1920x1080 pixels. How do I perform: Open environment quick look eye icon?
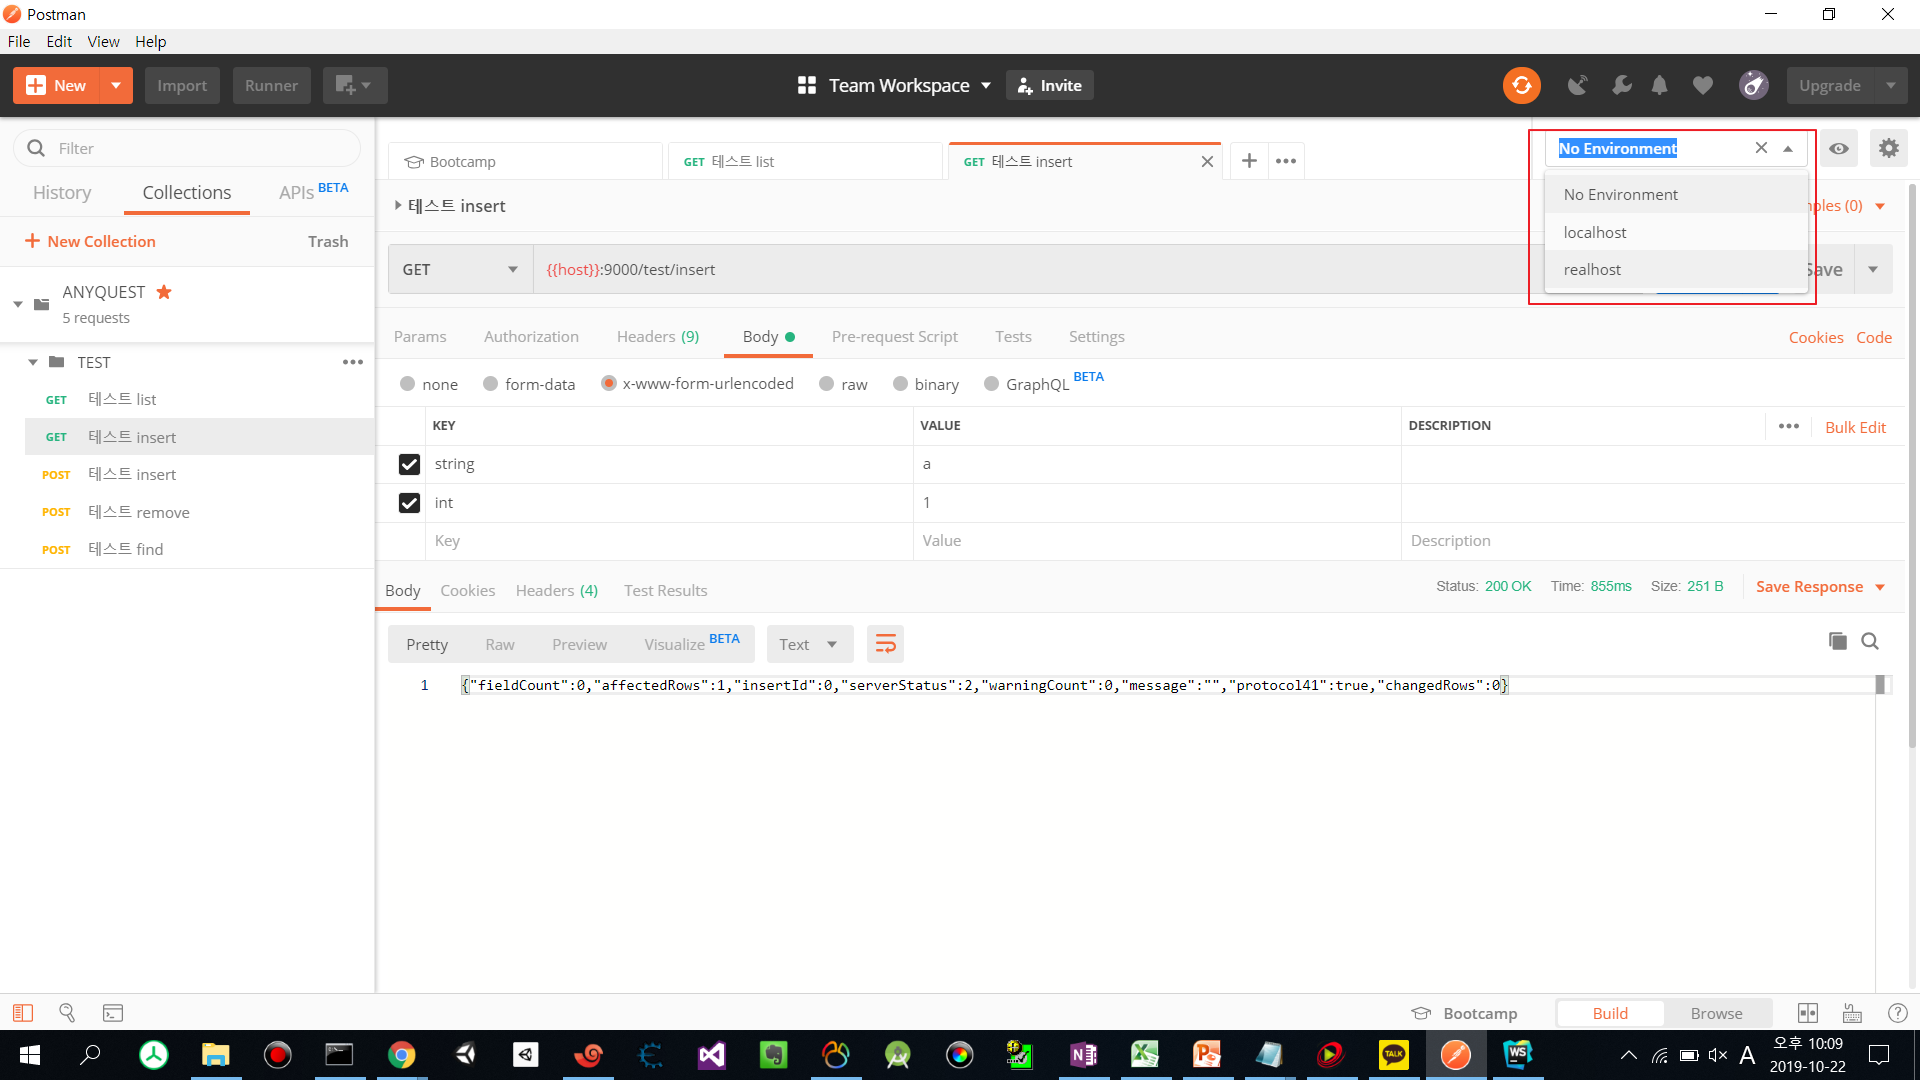pos(1838,148)
